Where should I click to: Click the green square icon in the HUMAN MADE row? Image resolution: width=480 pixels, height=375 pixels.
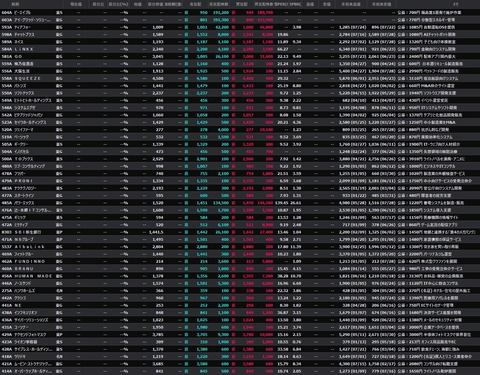186,276
